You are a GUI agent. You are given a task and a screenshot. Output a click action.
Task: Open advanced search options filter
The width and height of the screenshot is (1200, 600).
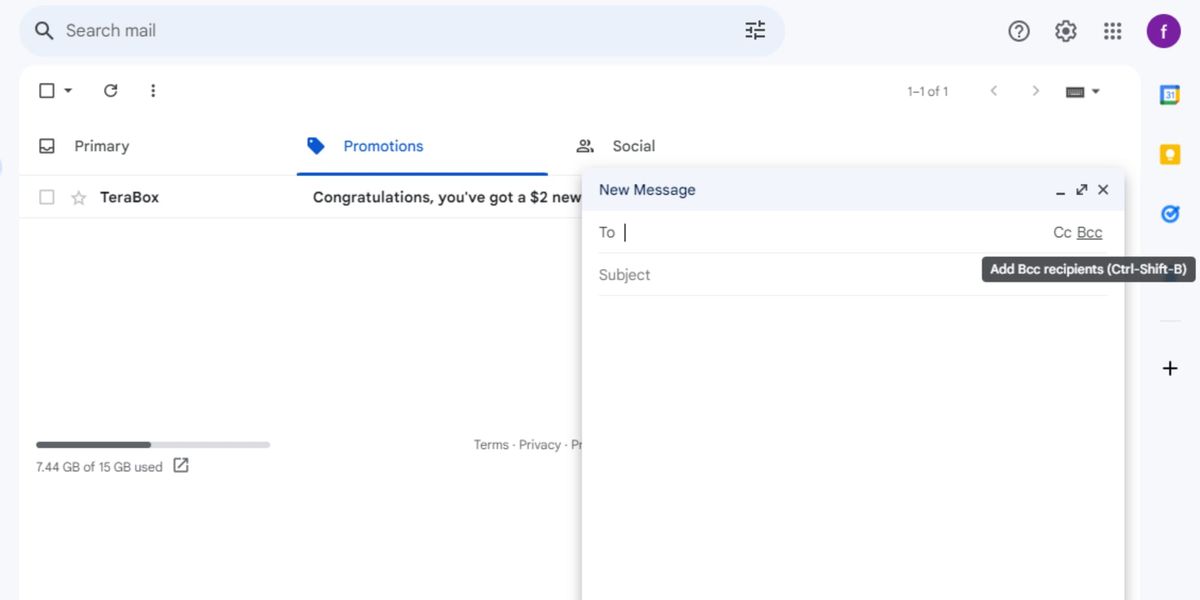pos(755,31)
